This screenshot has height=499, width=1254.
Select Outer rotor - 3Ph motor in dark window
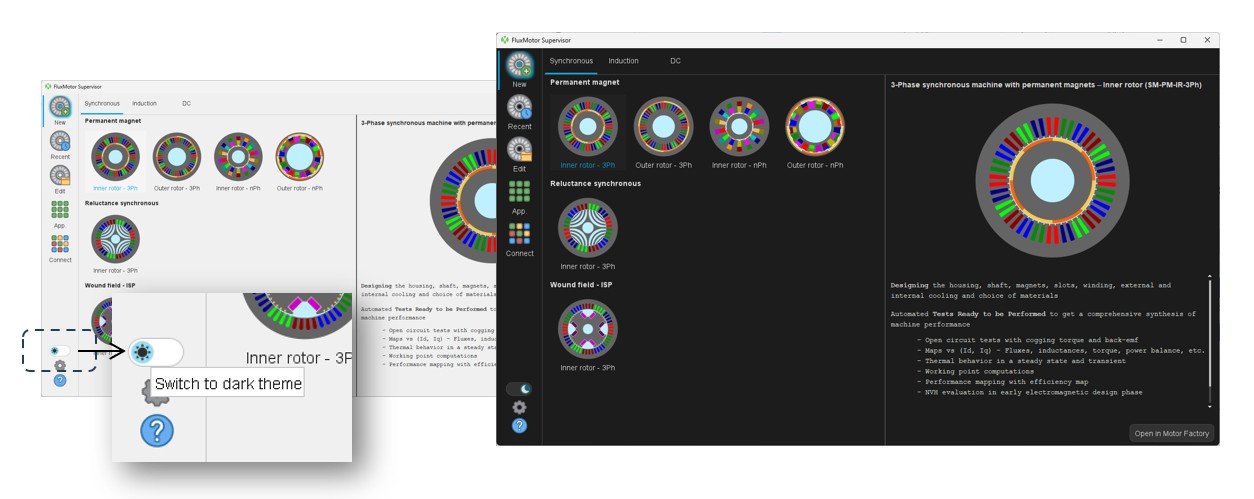pyautogui.click(x=664, y=127)
